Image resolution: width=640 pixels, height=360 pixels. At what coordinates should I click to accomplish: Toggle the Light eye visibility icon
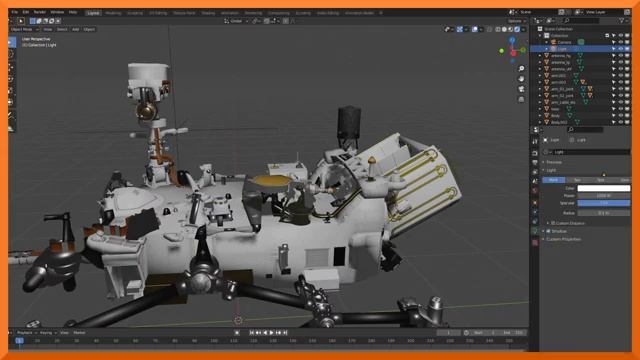pos(620,49)
